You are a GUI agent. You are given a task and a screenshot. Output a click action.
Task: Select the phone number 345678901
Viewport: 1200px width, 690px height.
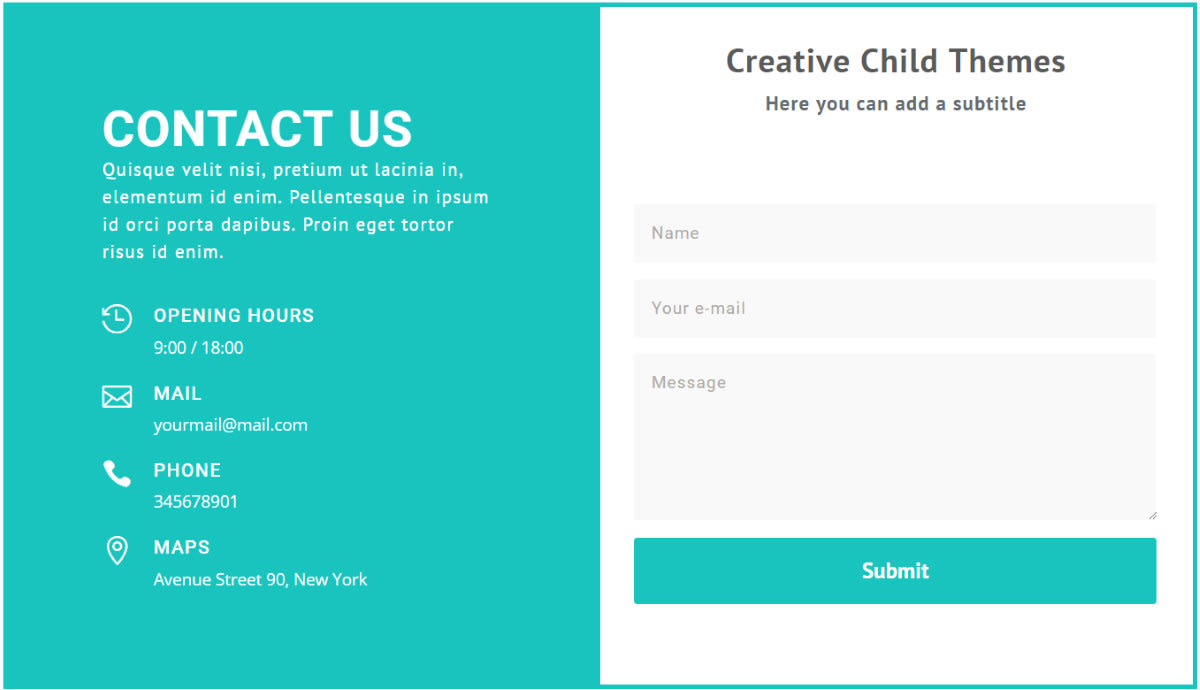(x=196, y=502)
